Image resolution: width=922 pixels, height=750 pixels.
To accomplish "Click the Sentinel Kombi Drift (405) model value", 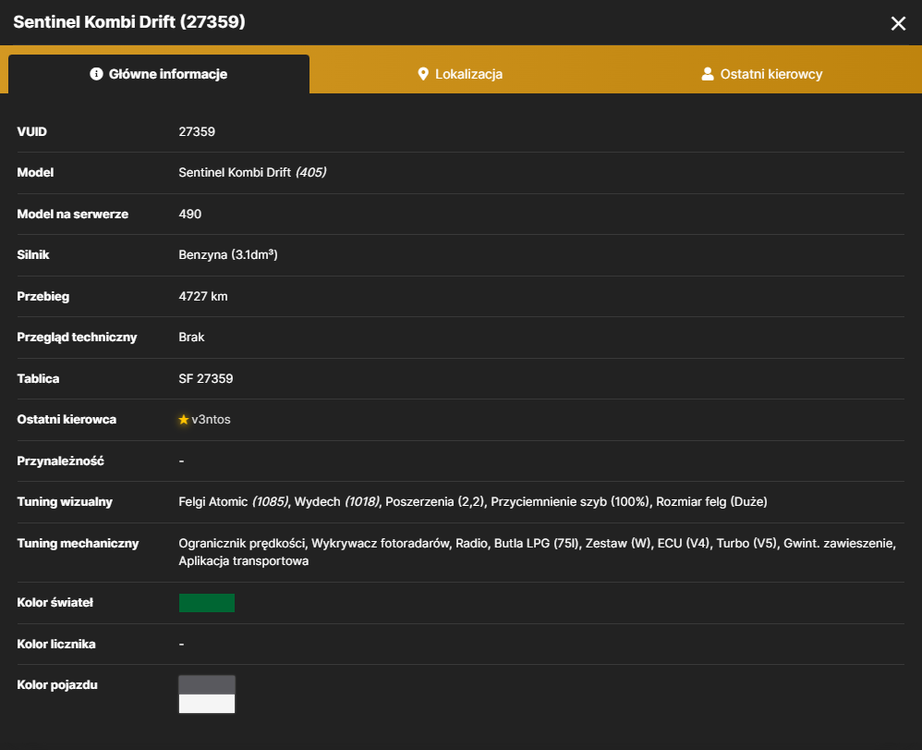I will [x=252, y=172].
